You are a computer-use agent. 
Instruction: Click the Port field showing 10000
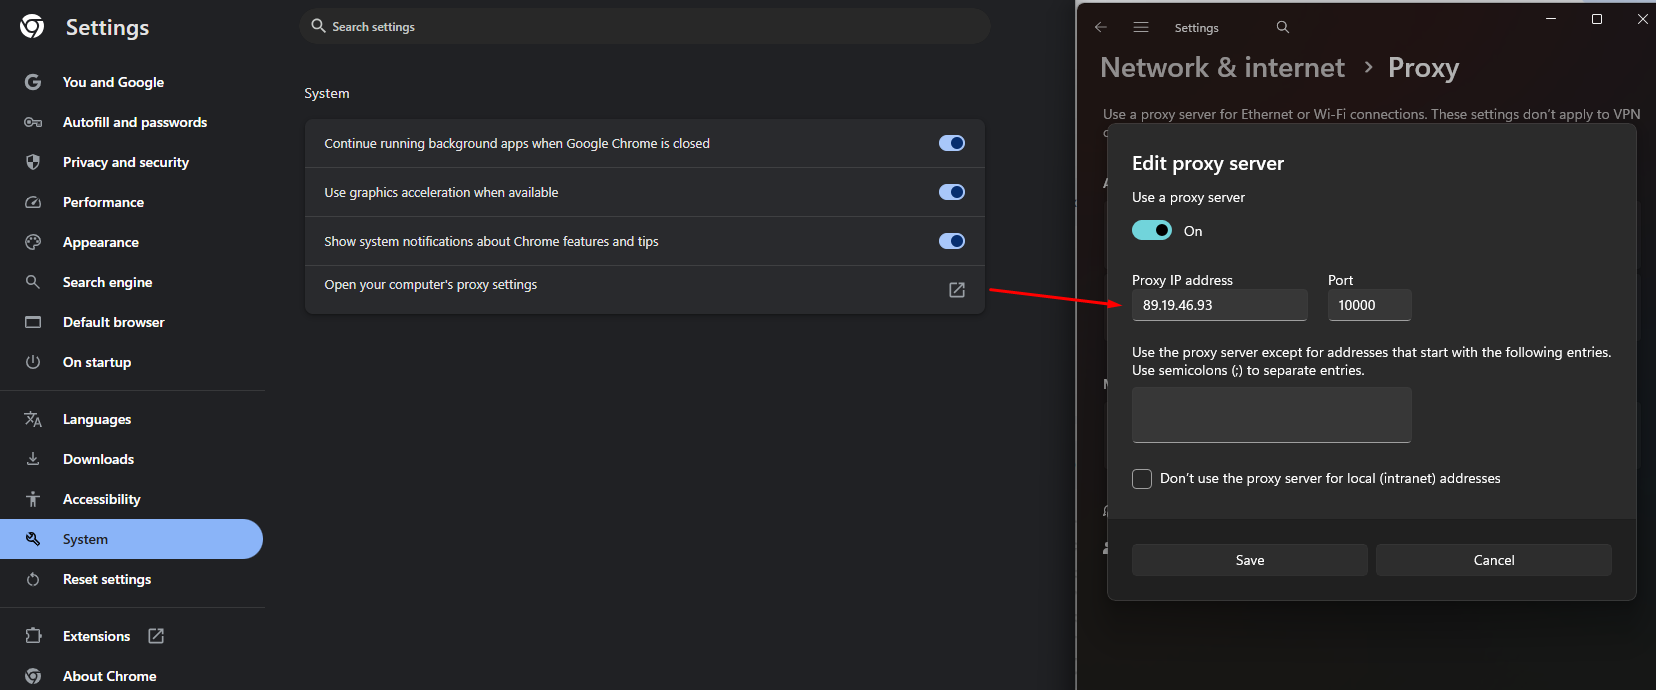click(x=1370, y=305)
